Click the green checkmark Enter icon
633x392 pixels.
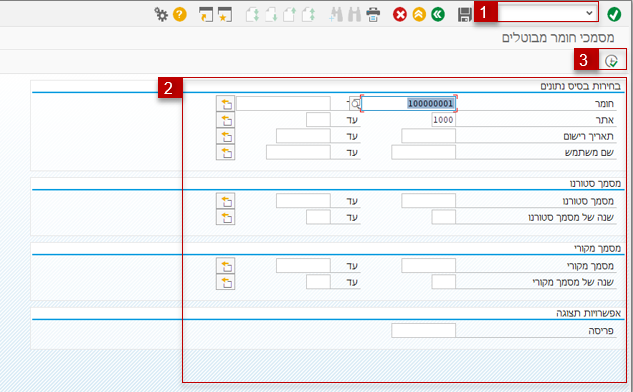(614, 15)
